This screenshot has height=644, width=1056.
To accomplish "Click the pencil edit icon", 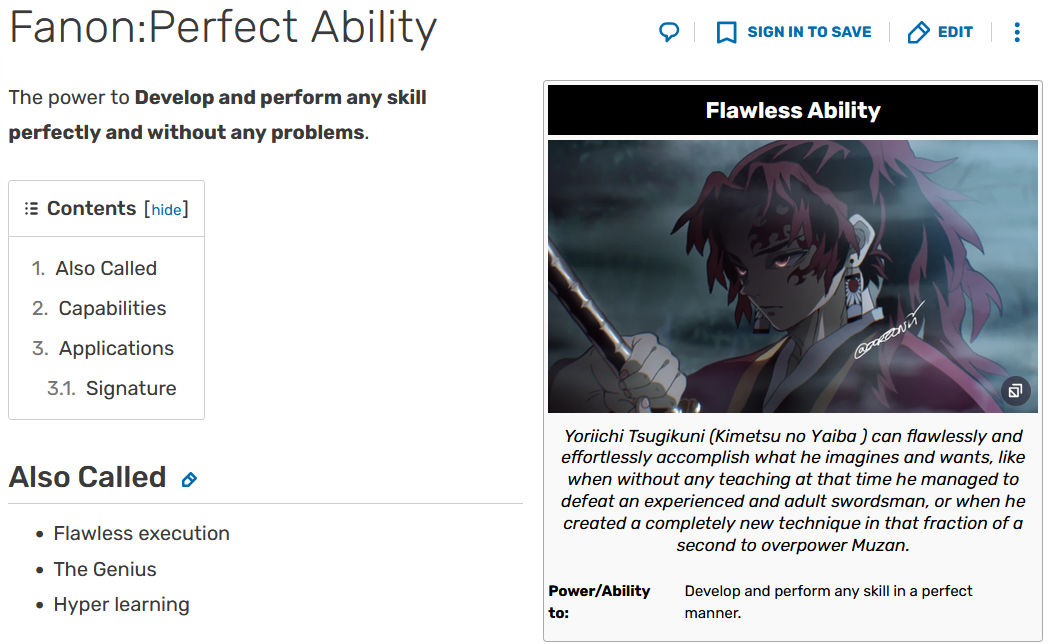I will [x=919, y=32].
